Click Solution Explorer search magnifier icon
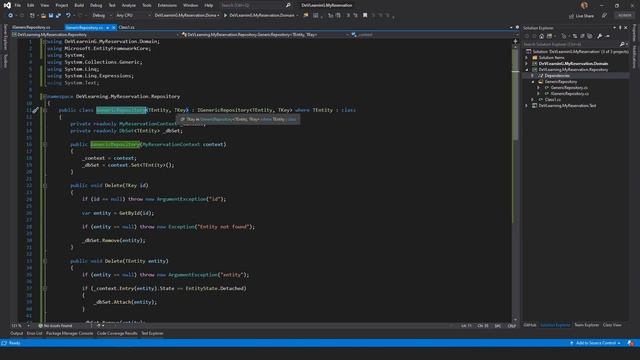 622,44
